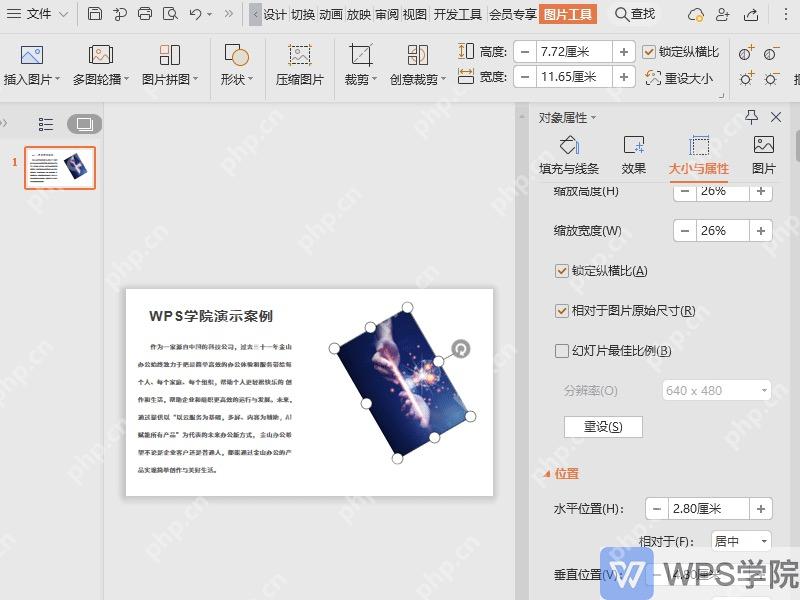Switch to outline view icon
The width and height of the screenshot is (800, 600).
[46, 124]
